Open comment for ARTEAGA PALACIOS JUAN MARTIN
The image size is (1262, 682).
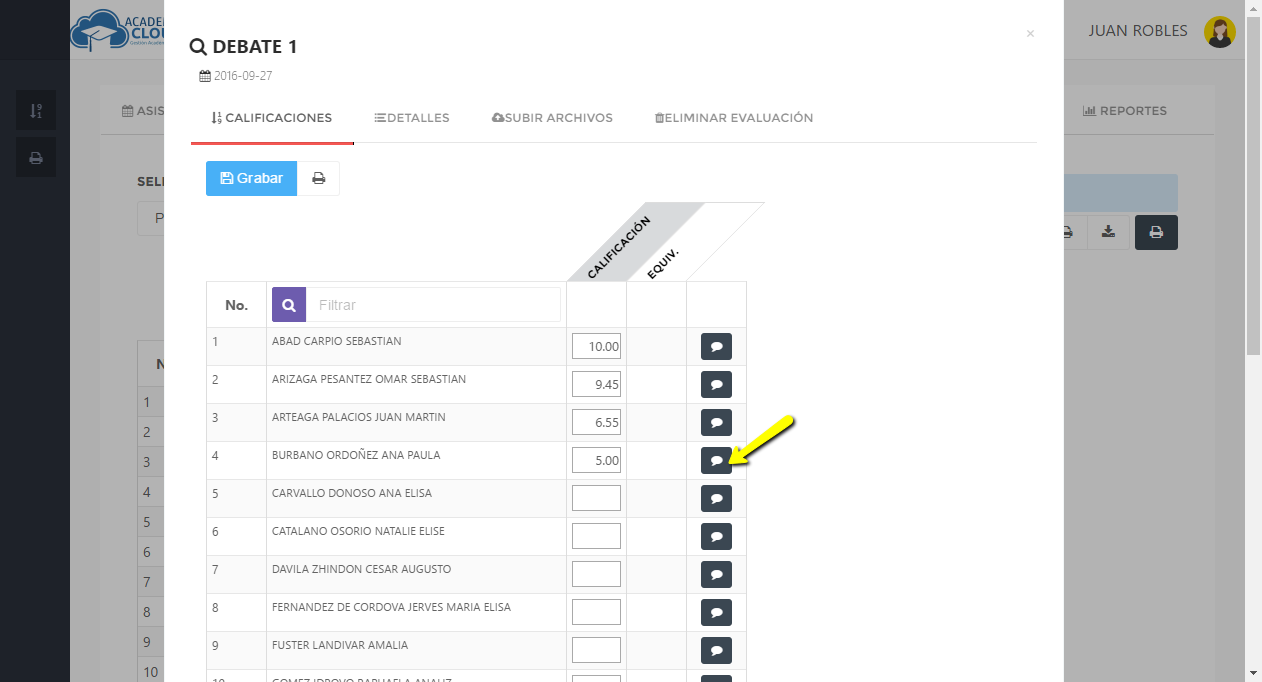click(716, 423)
